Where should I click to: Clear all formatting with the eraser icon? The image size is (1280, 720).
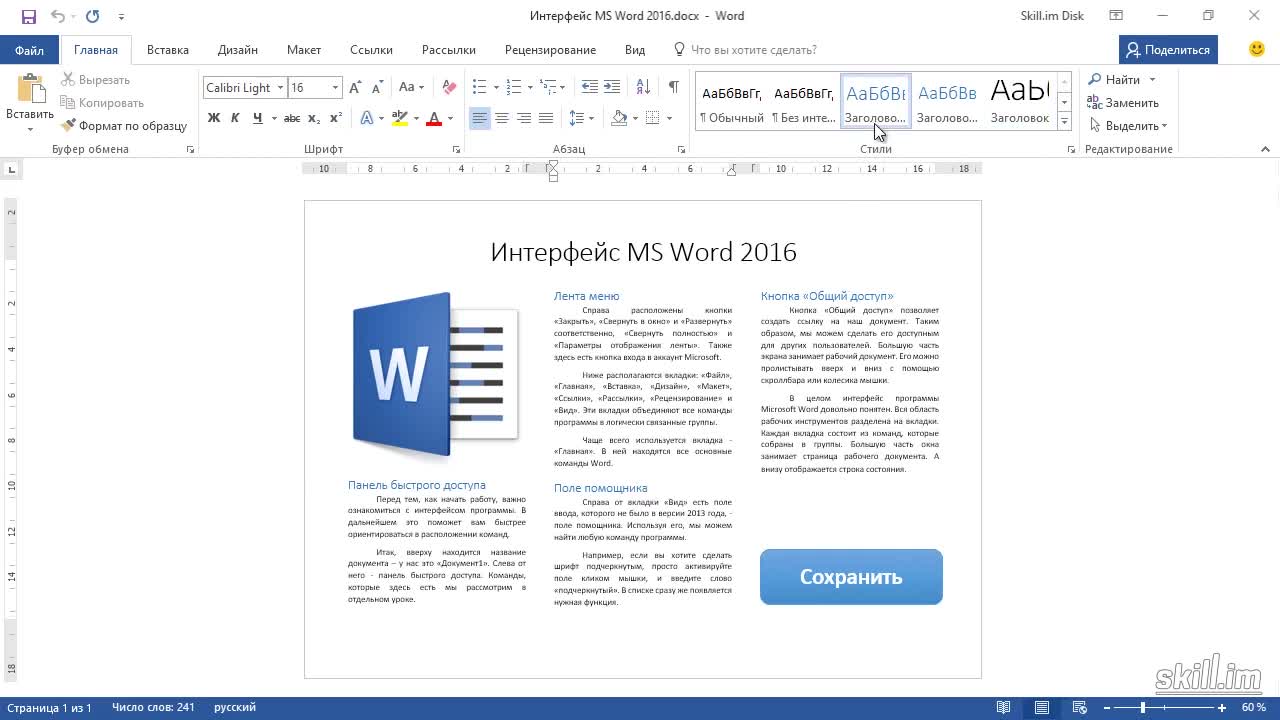click(449, 88)
